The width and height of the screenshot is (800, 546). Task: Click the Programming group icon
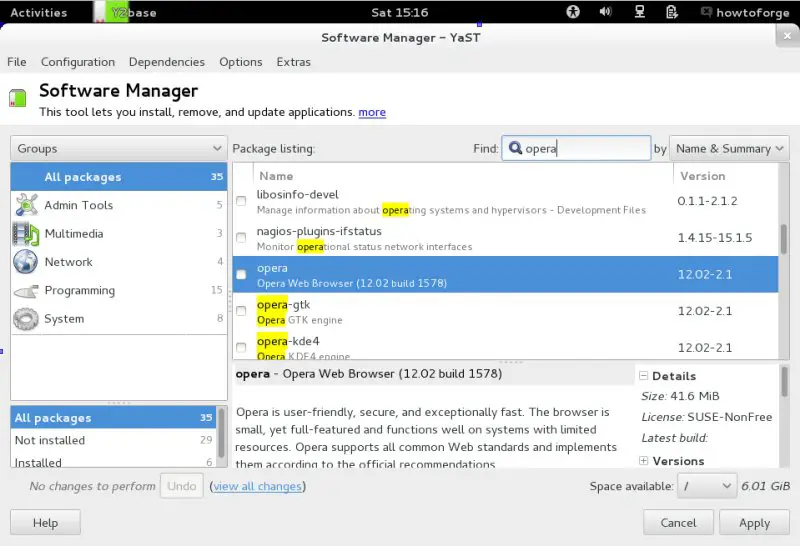[26, 291]
